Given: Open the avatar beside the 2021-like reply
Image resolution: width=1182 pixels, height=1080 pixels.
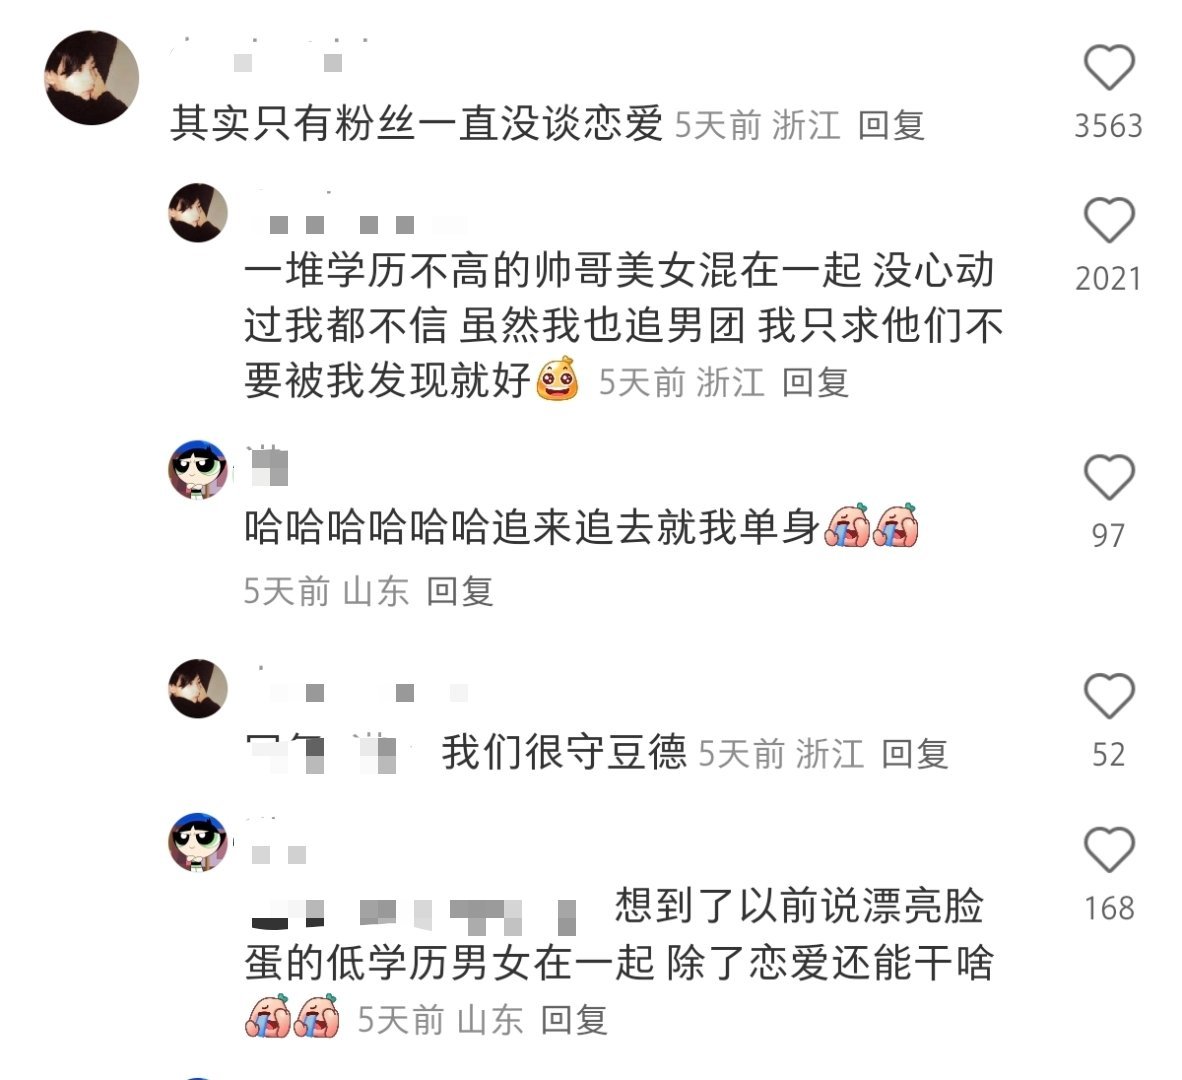Looking at the screenshot, I should pos(198,213).
